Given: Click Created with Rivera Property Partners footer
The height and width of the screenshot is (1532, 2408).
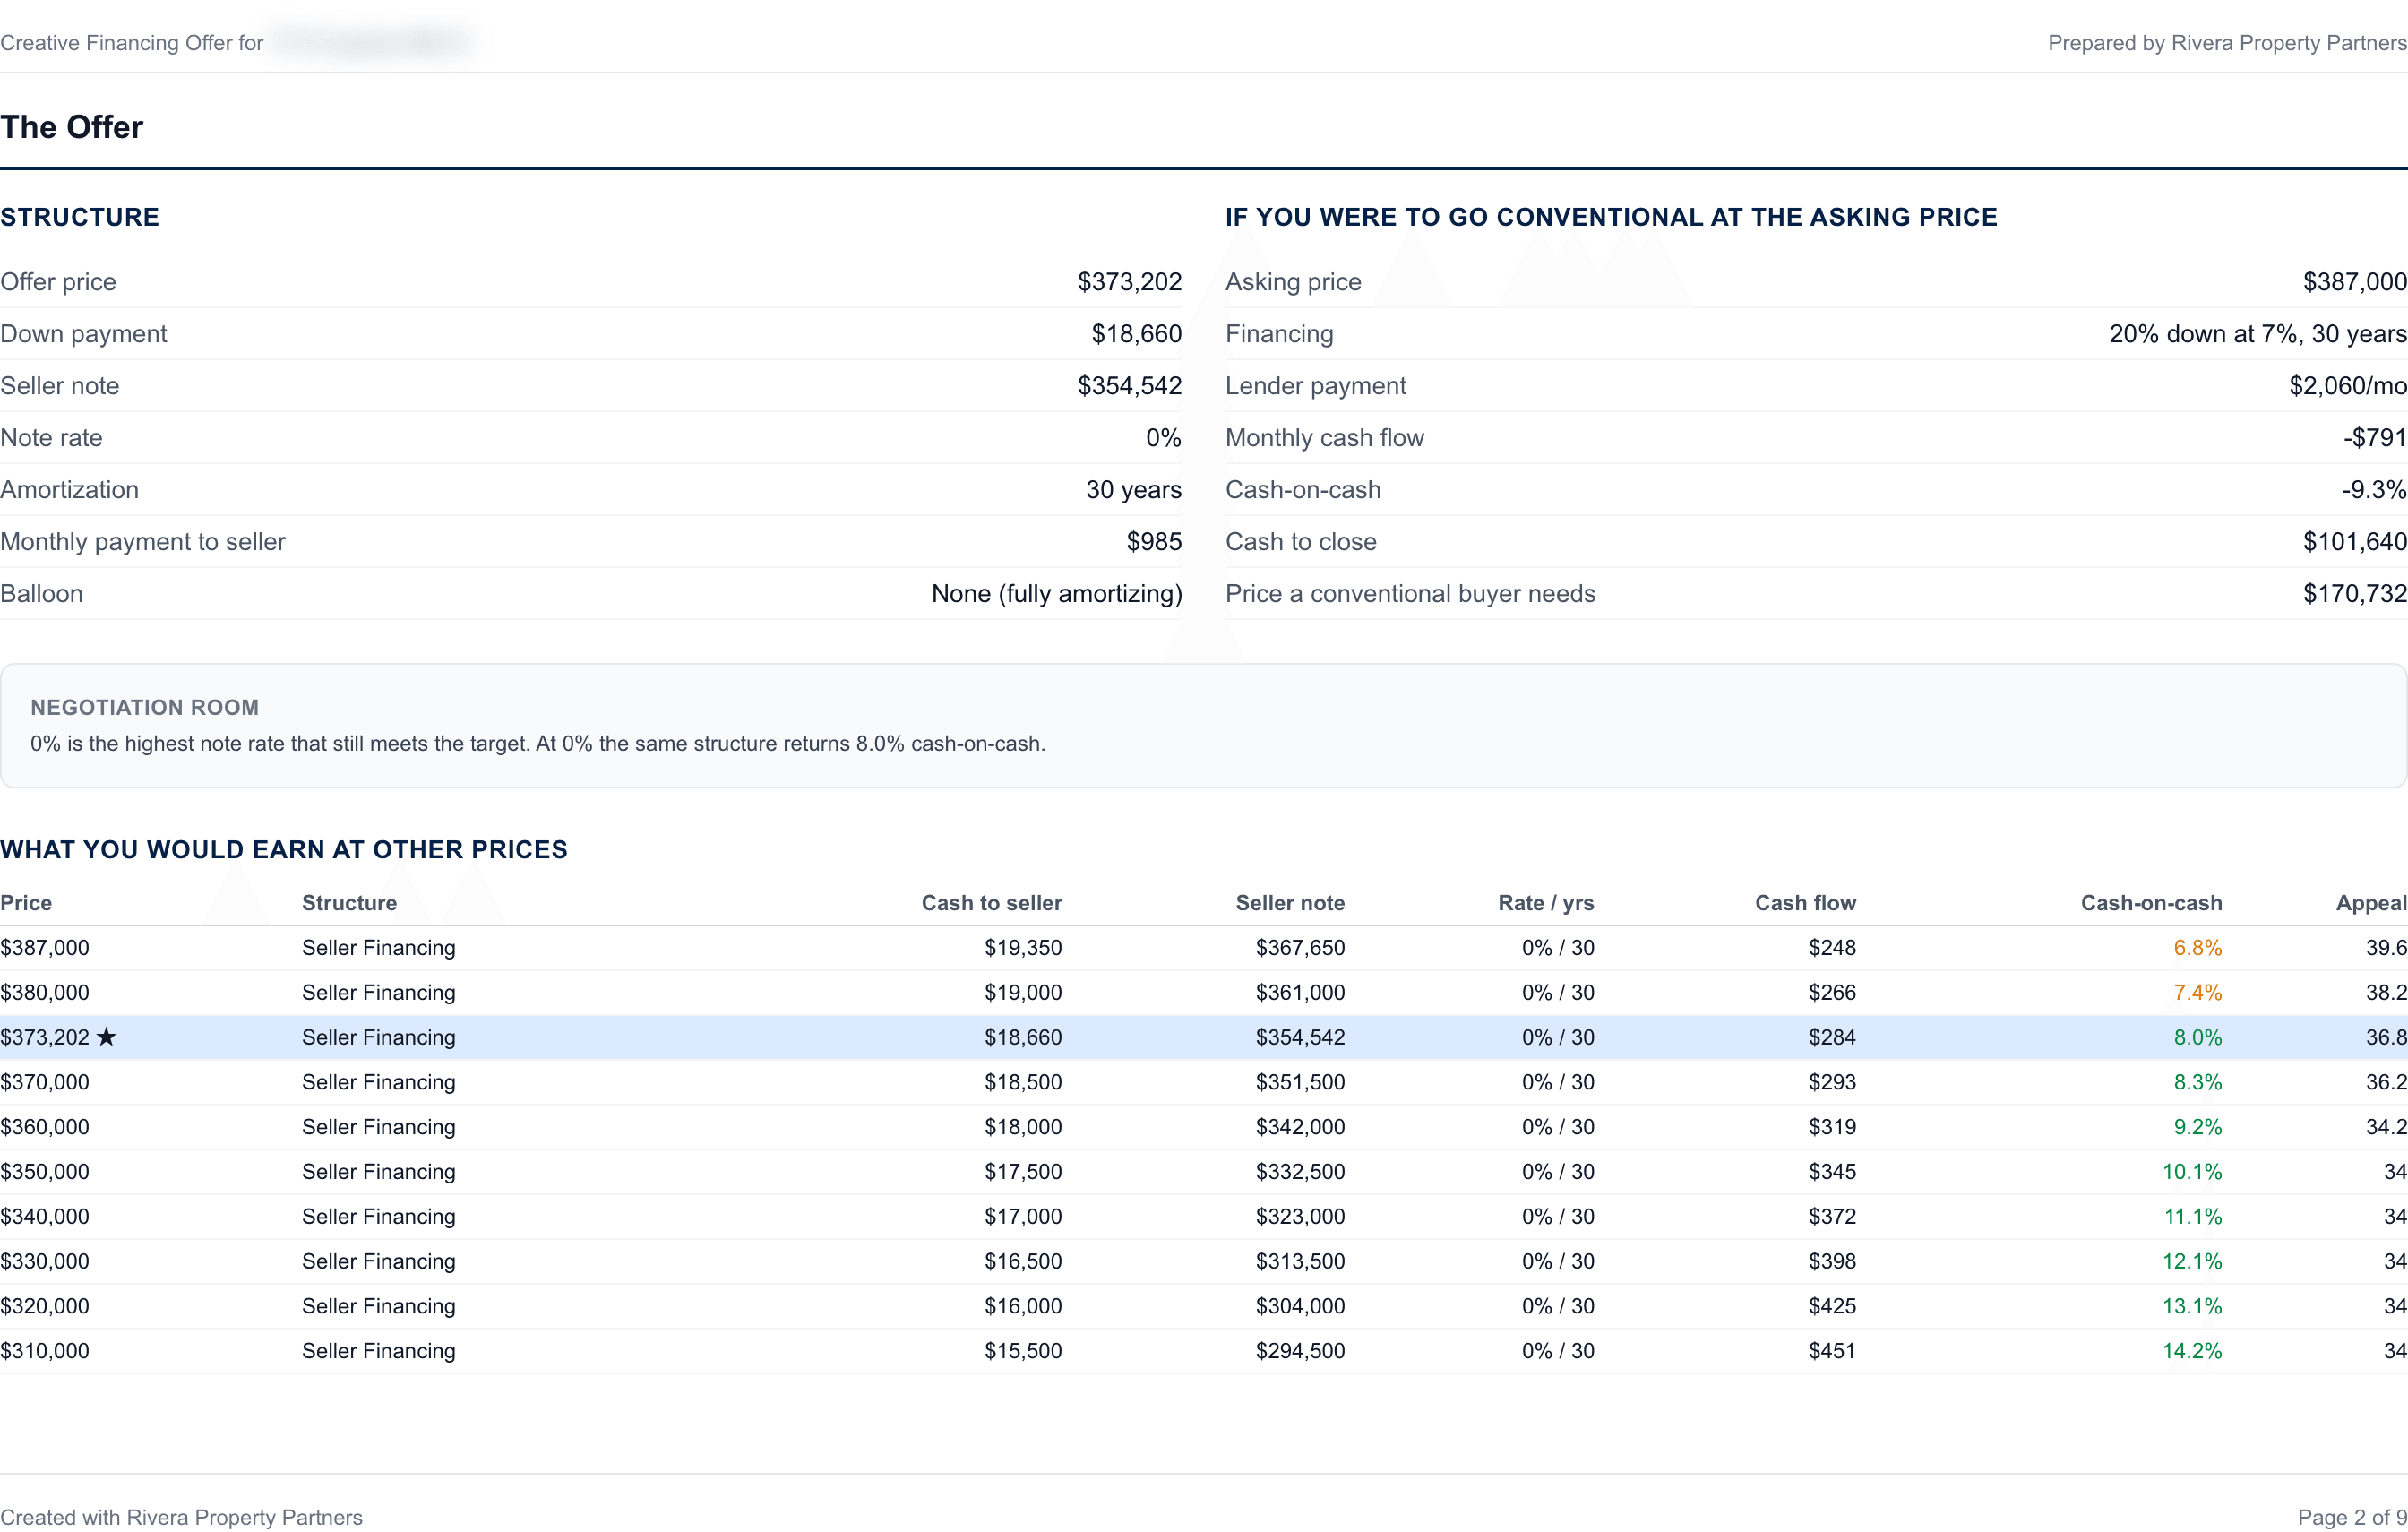Looking at the screenshot, I should 181,1517.
